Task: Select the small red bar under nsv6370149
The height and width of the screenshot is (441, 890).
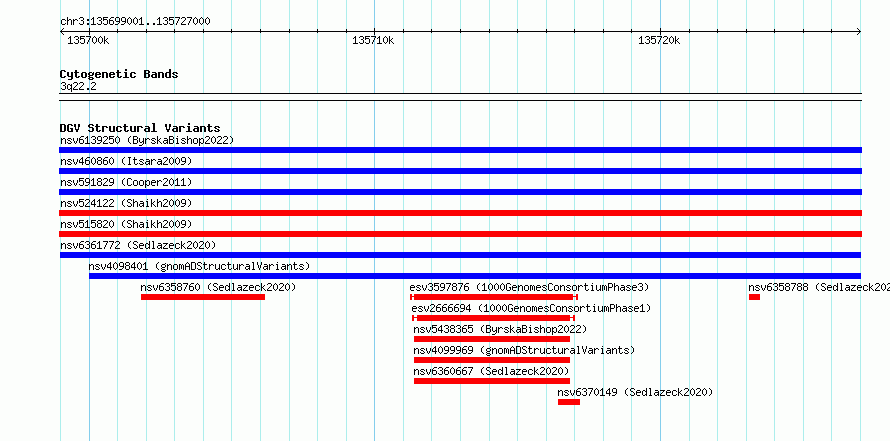Action: pyautogui.click(x=569, y=402)
